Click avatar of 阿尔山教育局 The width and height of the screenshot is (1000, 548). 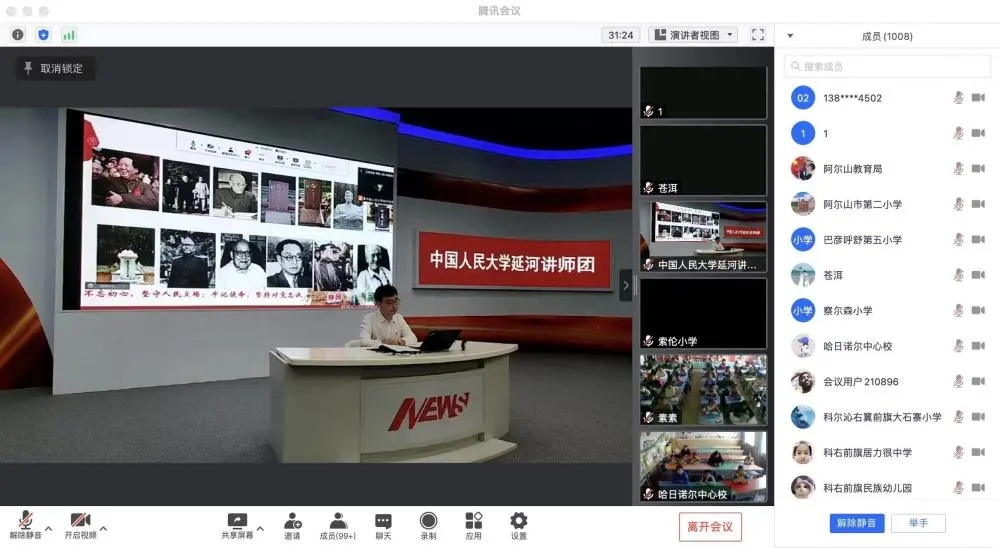tap(803, 168)
